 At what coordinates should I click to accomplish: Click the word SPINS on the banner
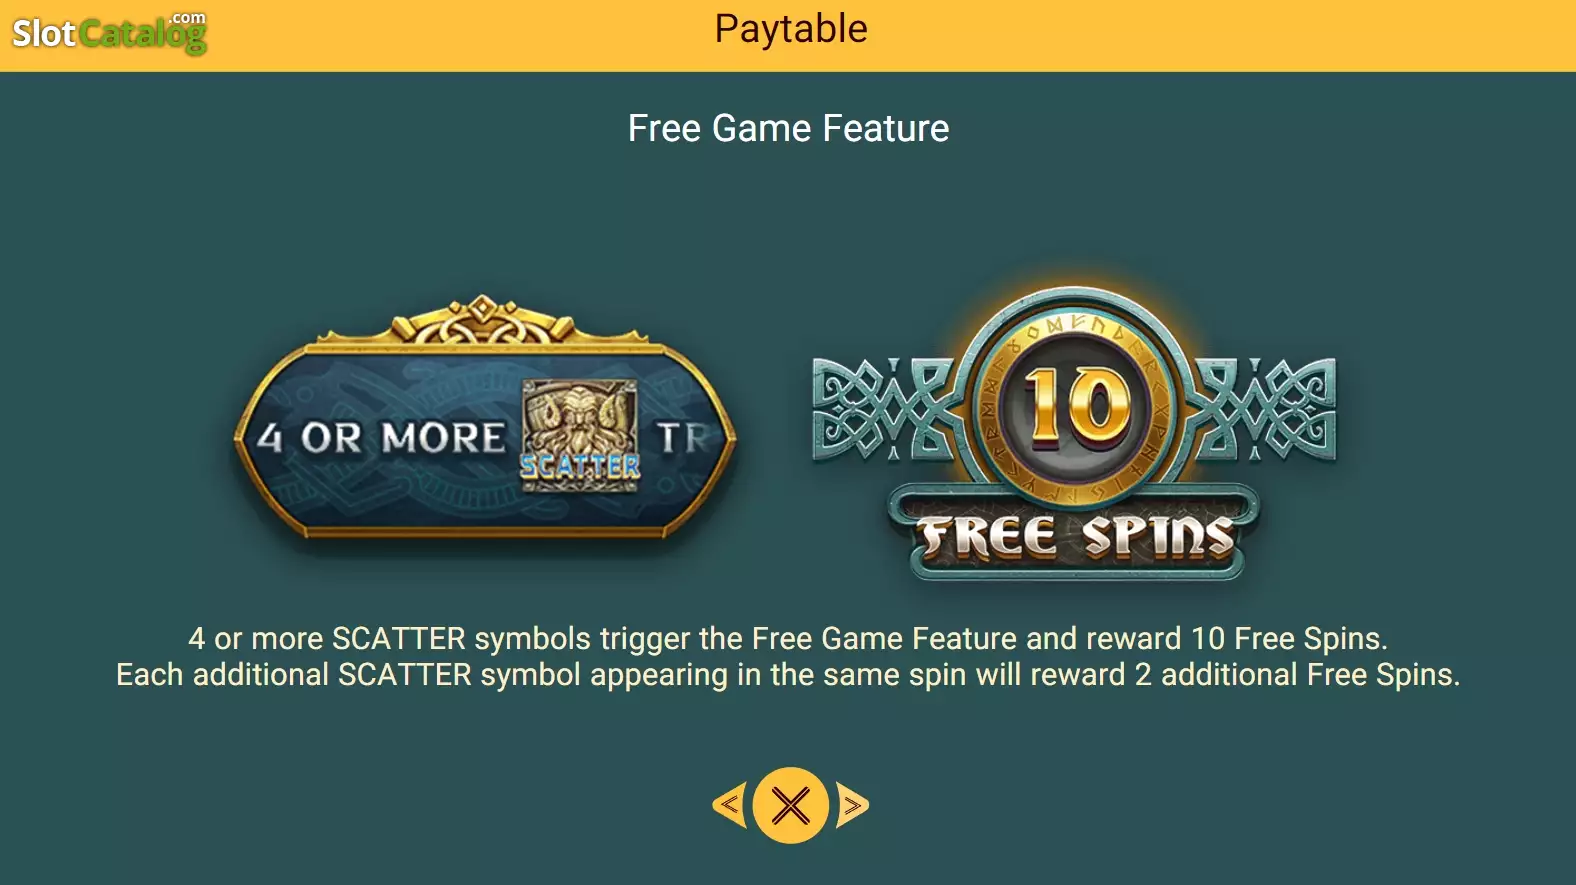(1159, 537)
